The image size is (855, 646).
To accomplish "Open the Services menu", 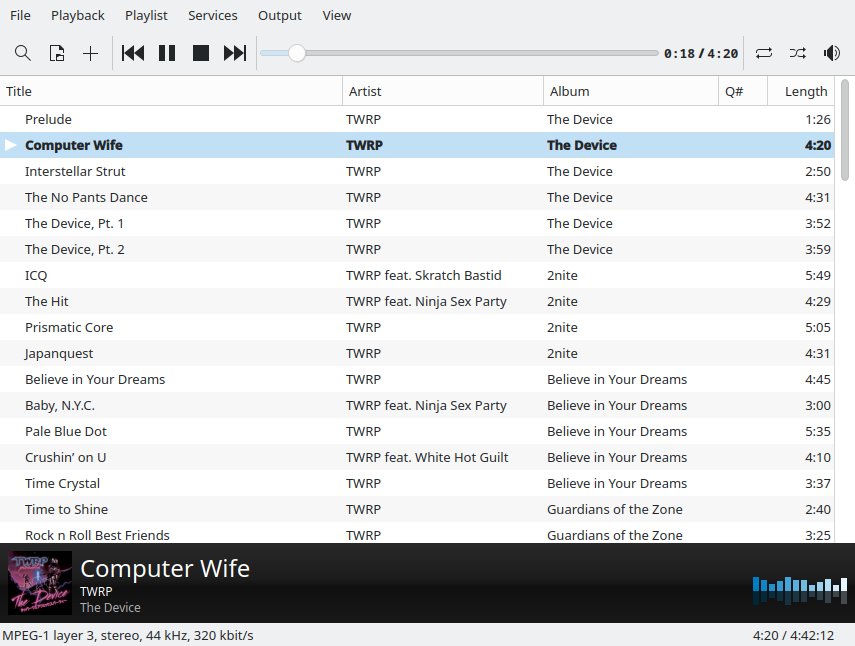I will point(213,15).
